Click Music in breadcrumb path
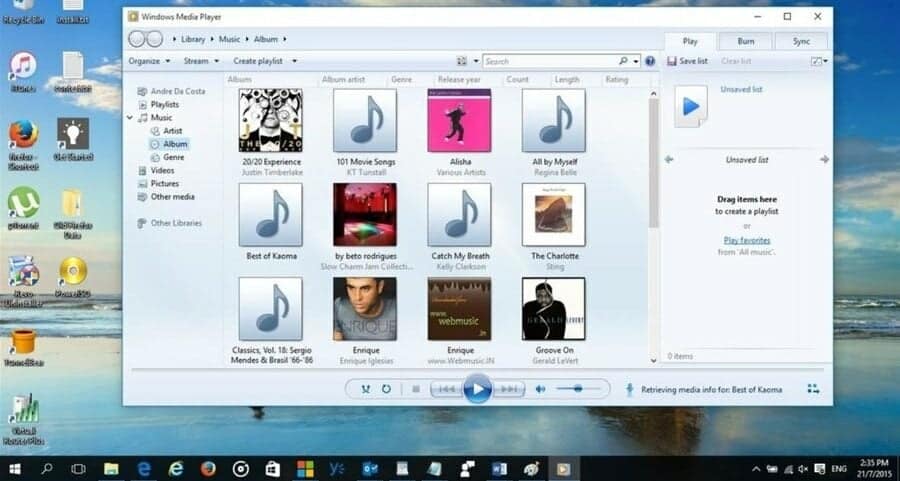 pyautogui.click(x=229, y=39)
